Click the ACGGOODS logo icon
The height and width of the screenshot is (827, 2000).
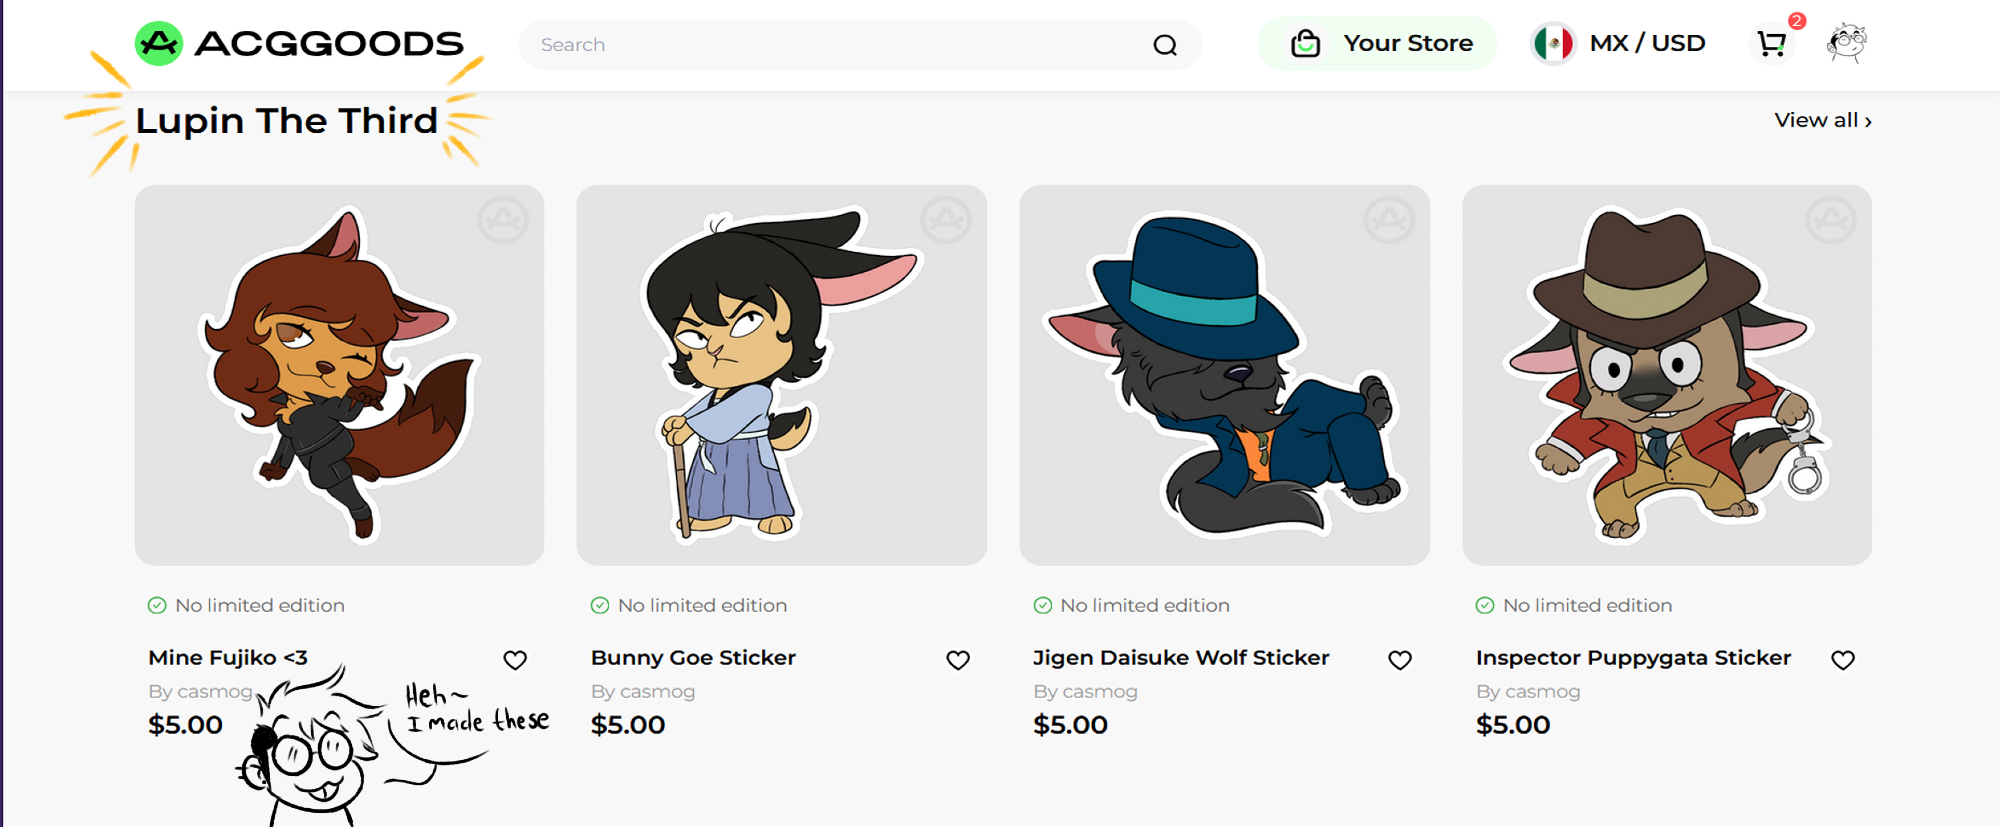tap(159, 44)
